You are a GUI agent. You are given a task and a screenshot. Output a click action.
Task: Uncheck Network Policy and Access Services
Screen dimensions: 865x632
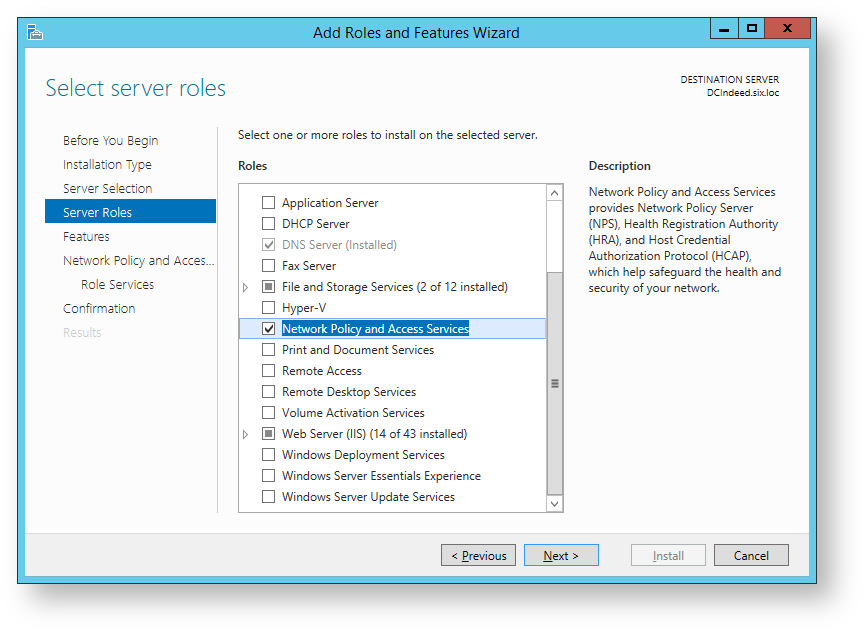(x=268, y=328)
